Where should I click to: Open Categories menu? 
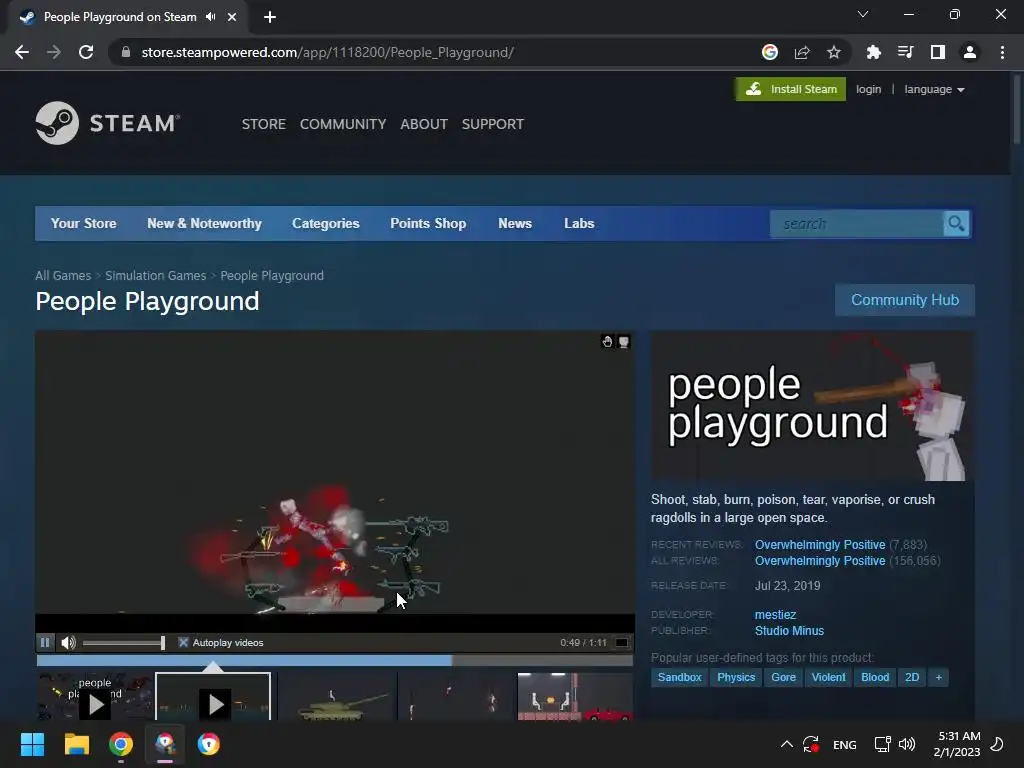(x=326, y=223)
